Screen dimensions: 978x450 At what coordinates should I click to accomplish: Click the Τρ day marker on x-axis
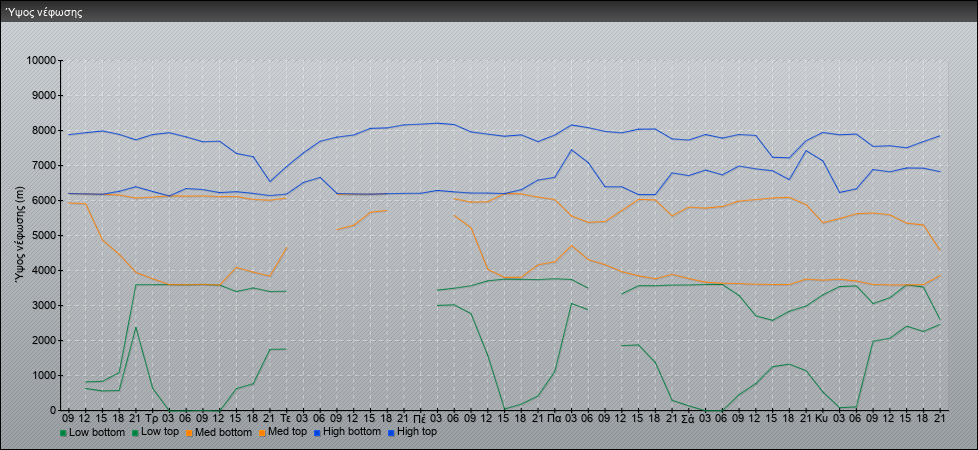click(152, 419)
